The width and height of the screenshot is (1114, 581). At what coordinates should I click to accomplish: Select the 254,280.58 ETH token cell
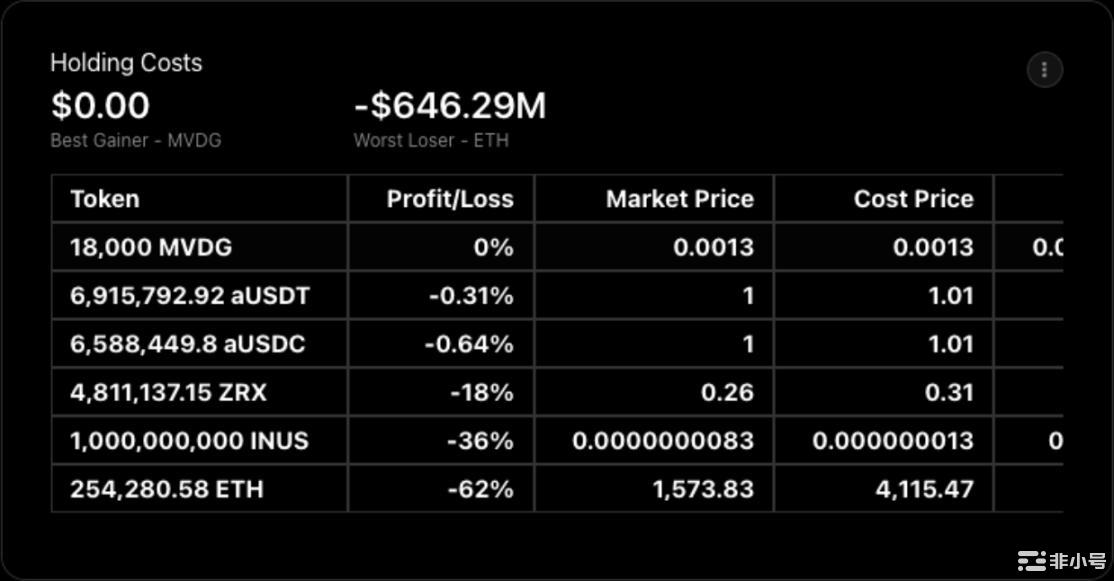click(x=168, y=489)
